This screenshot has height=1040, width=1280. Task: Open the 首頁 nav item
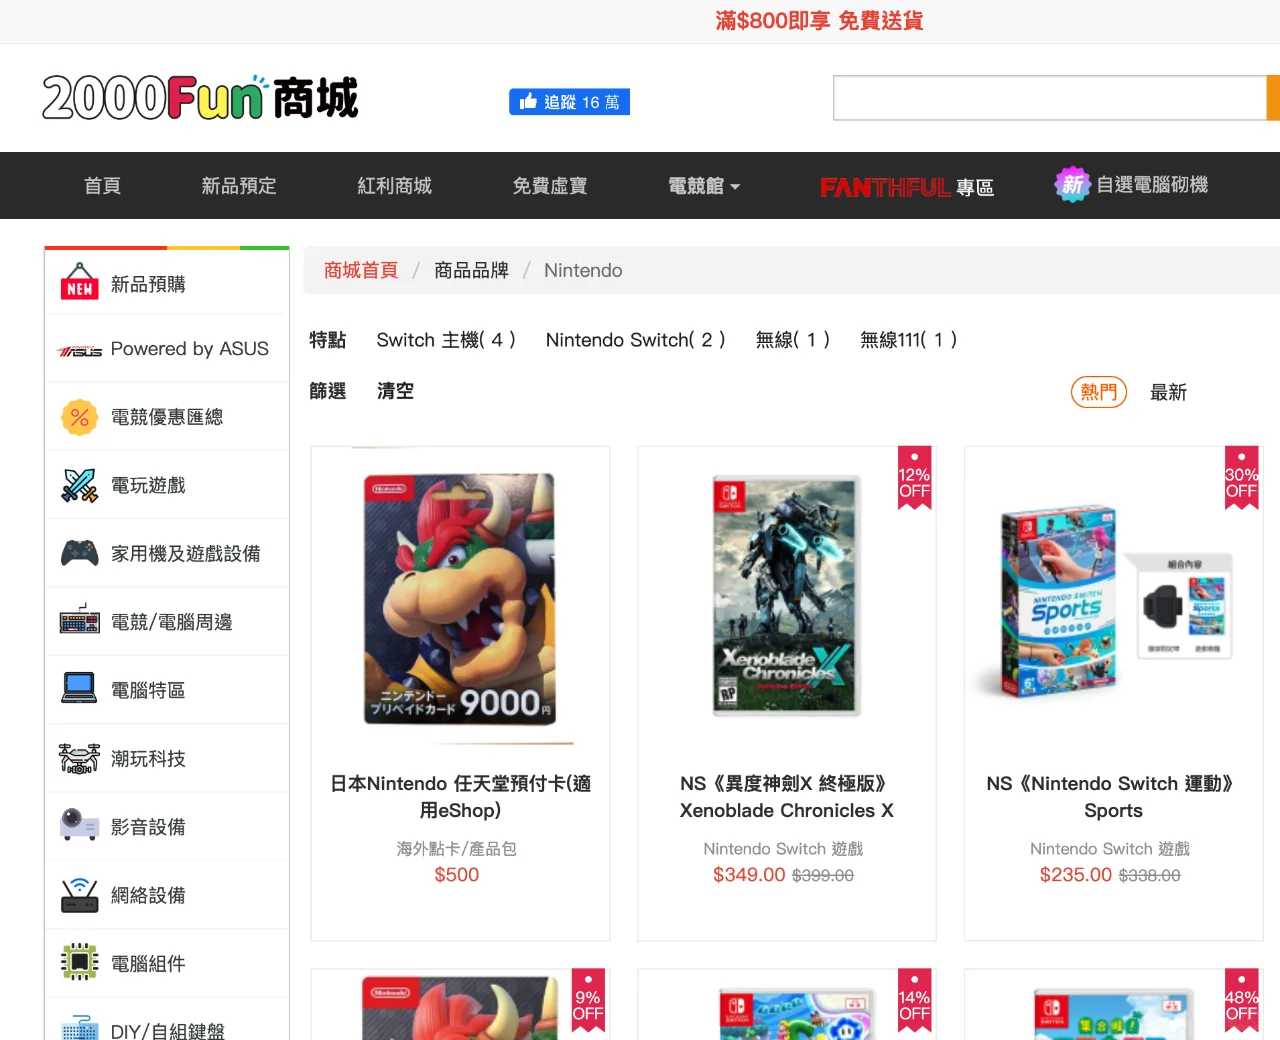pos(102,186)
